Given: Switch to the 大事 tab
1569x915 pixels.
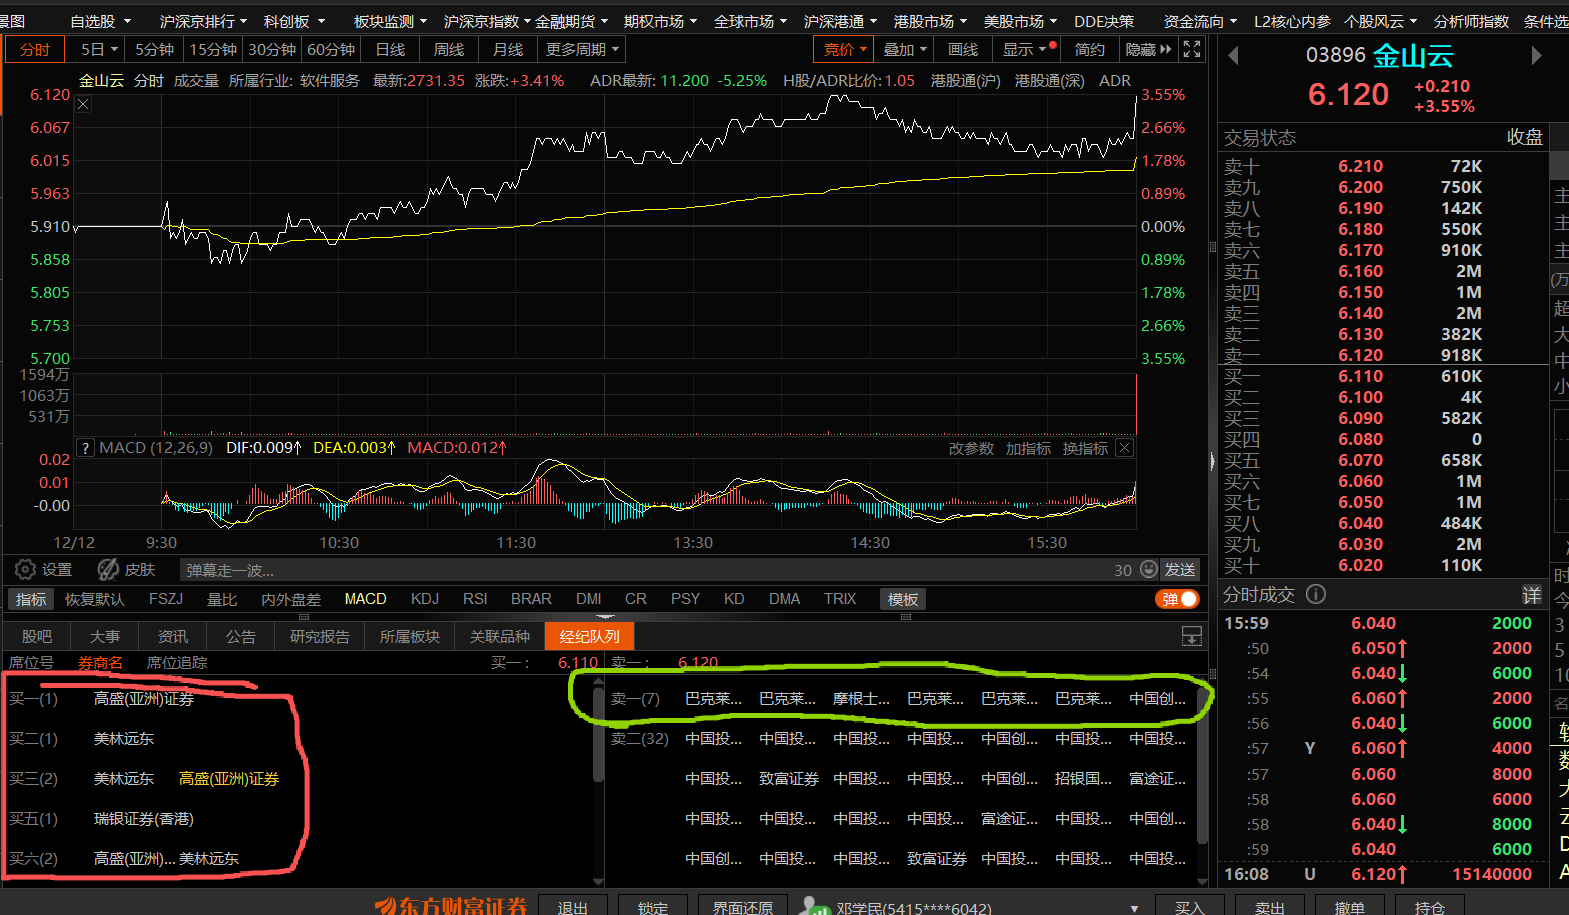Looking at the screenshot, I should [105, 636].
